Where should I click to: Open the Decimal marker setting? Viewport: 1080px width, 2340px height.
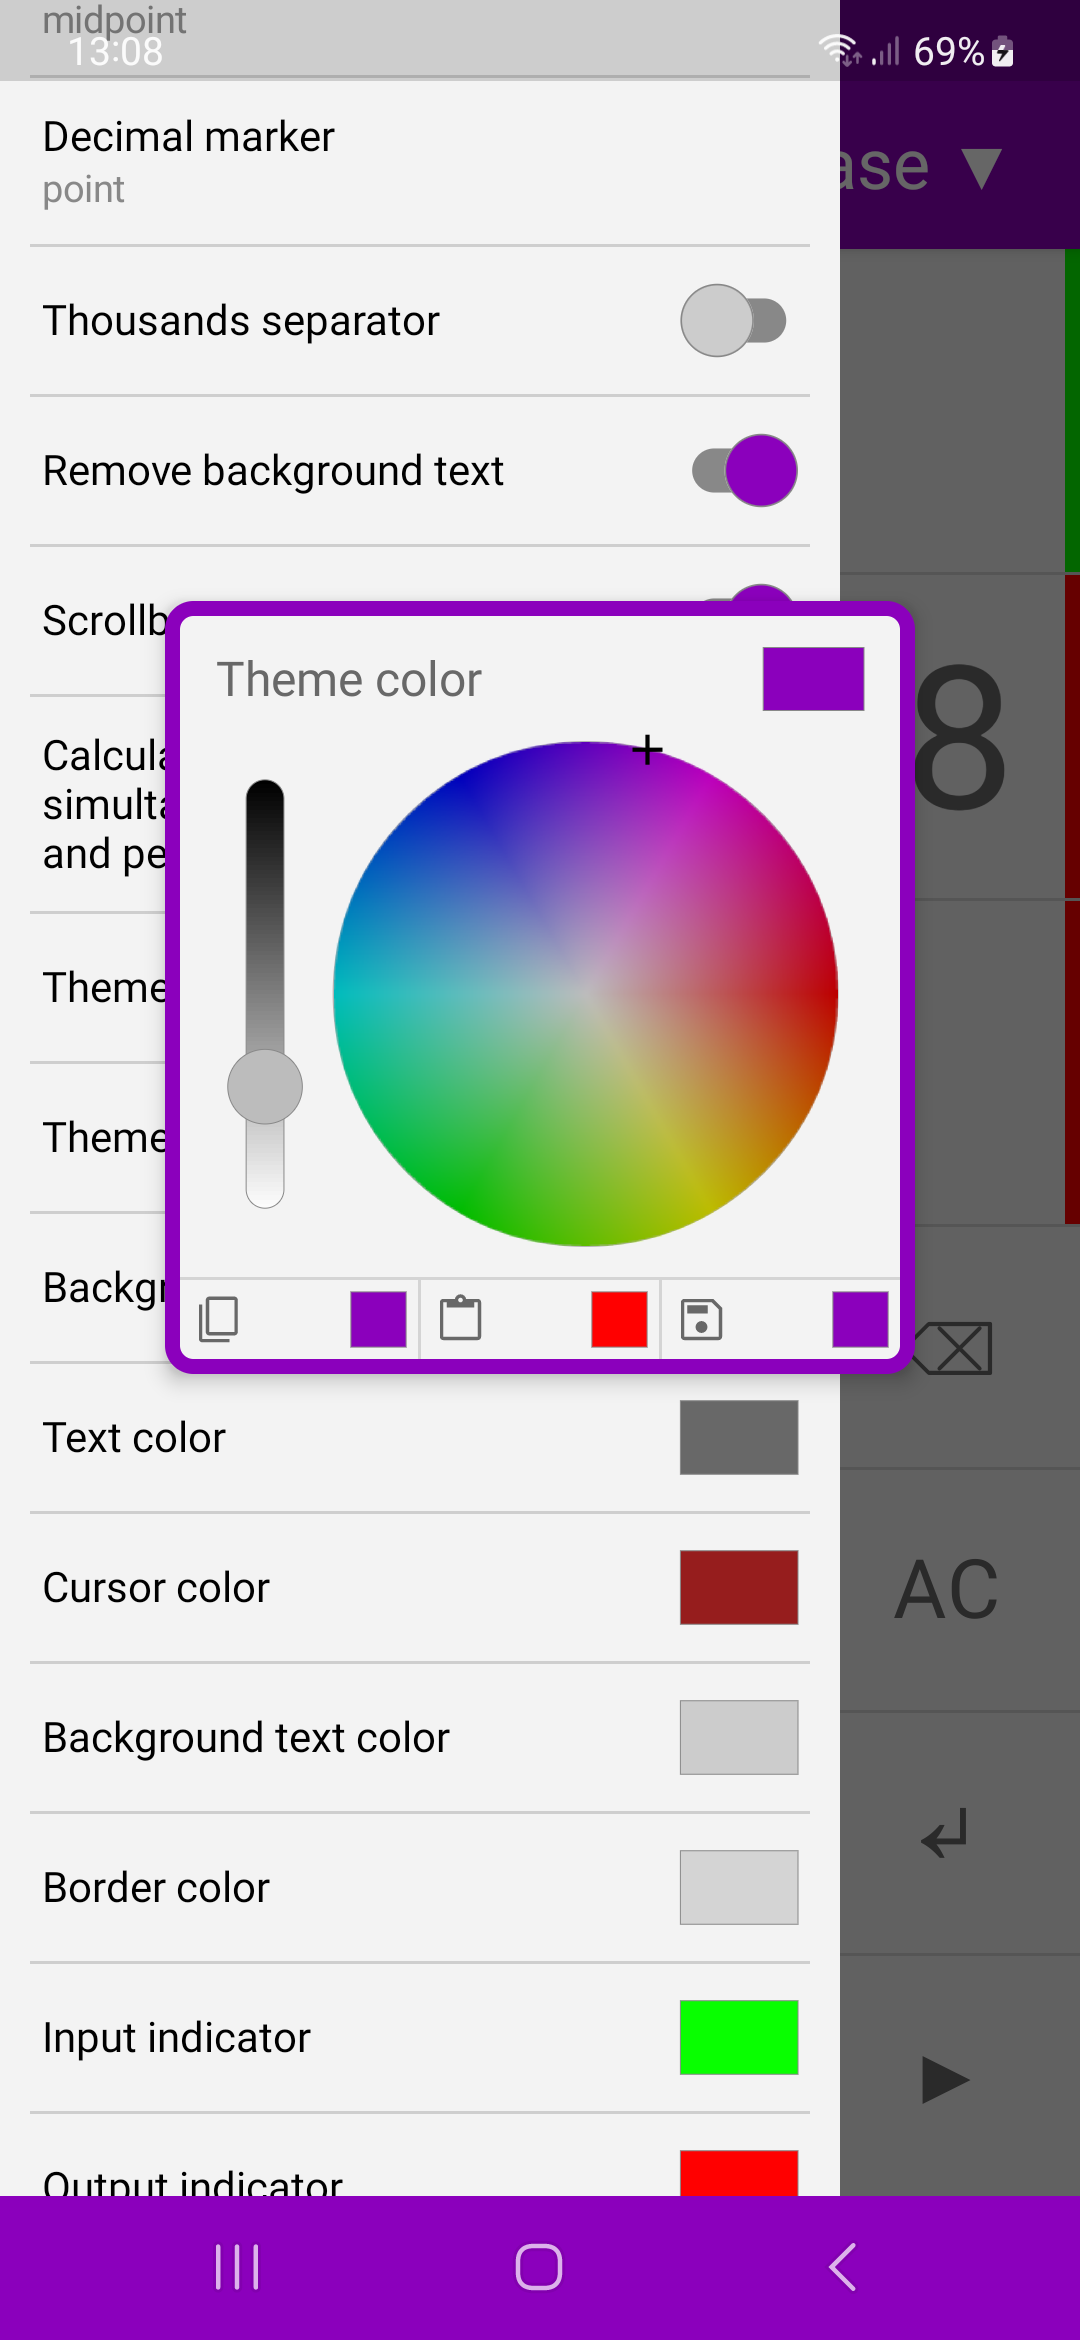tap(420, 162)
